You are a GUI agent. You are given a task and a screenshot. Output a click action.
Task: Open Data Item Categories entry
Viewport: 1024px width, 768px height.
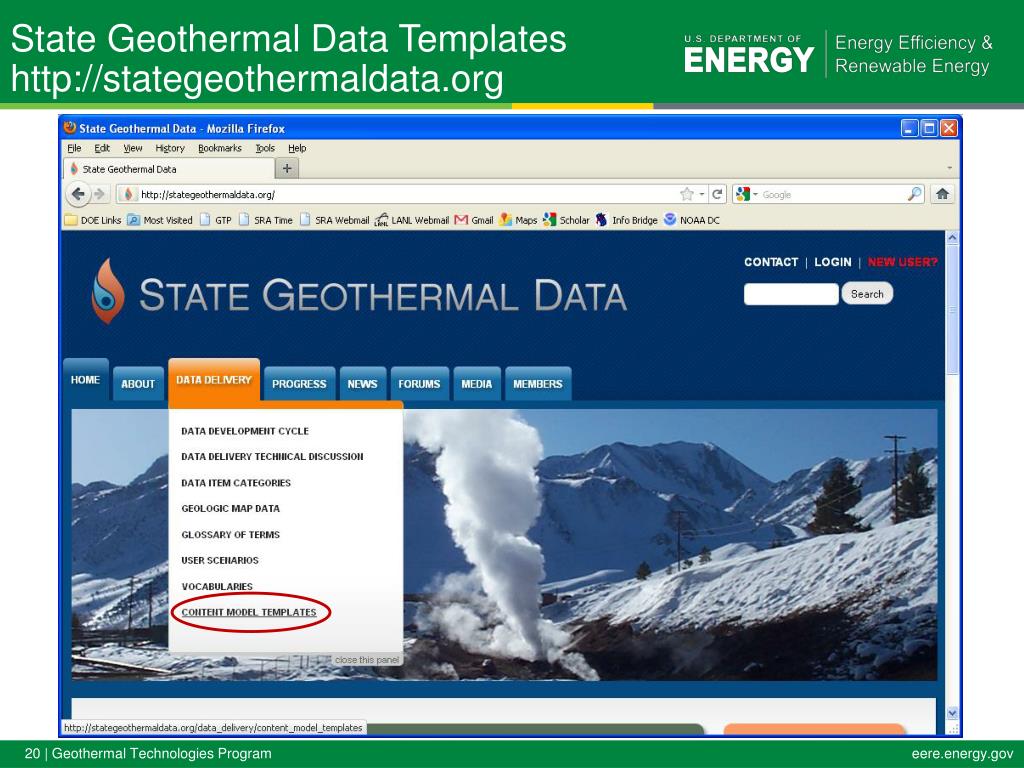click(236, 483)
